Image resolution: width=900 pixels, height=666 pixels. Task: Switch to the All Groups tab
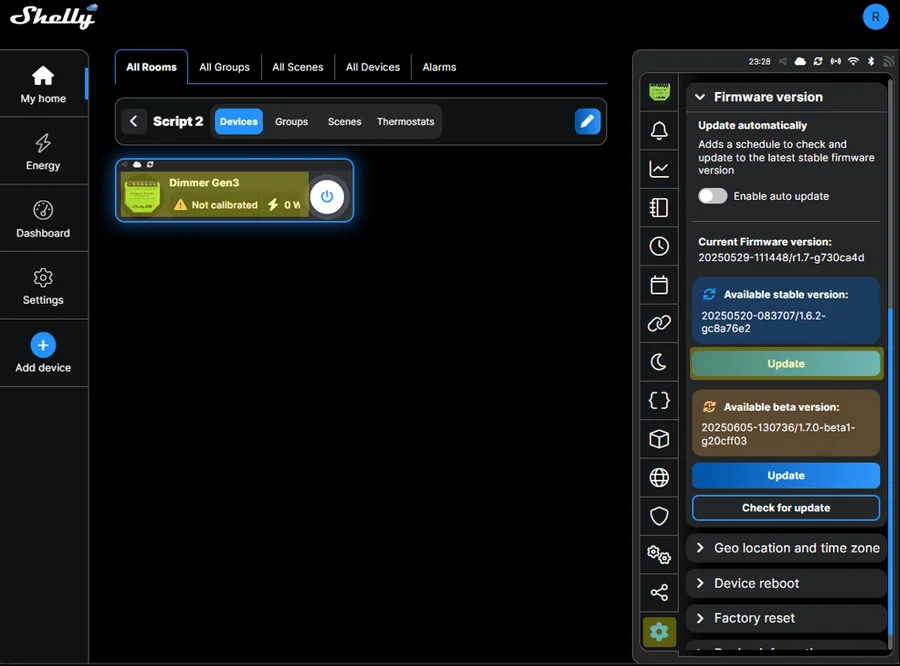coord(224,67)
